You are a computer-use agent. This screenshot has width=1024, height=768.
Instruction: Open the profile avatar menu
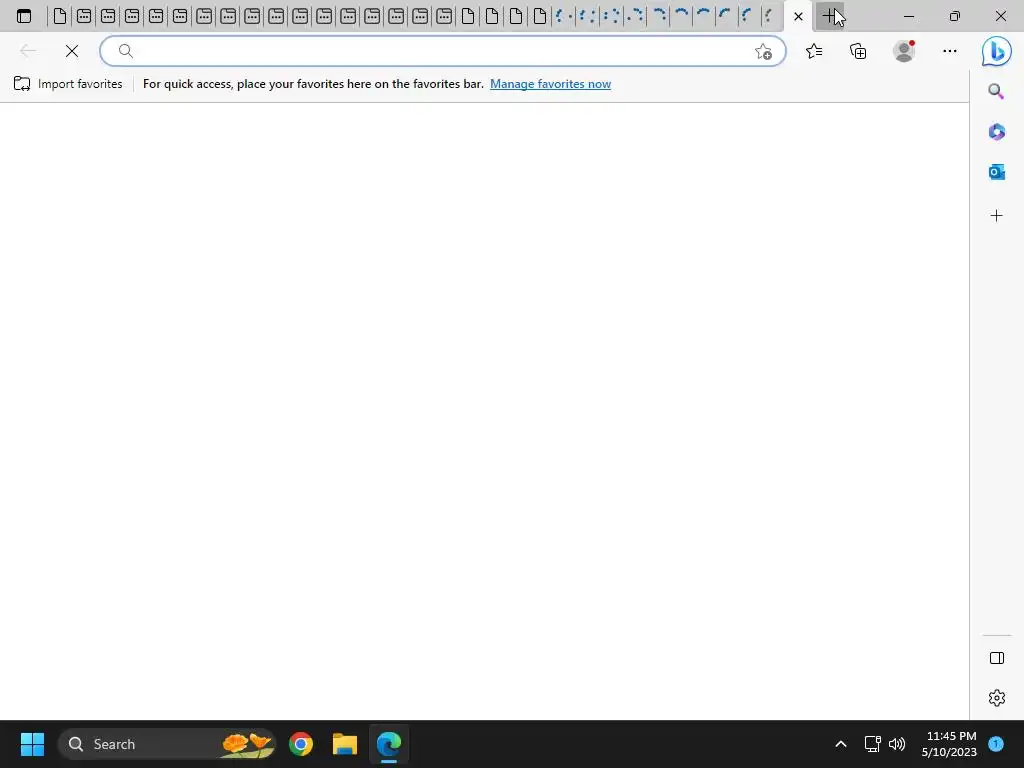coord(904,51)
